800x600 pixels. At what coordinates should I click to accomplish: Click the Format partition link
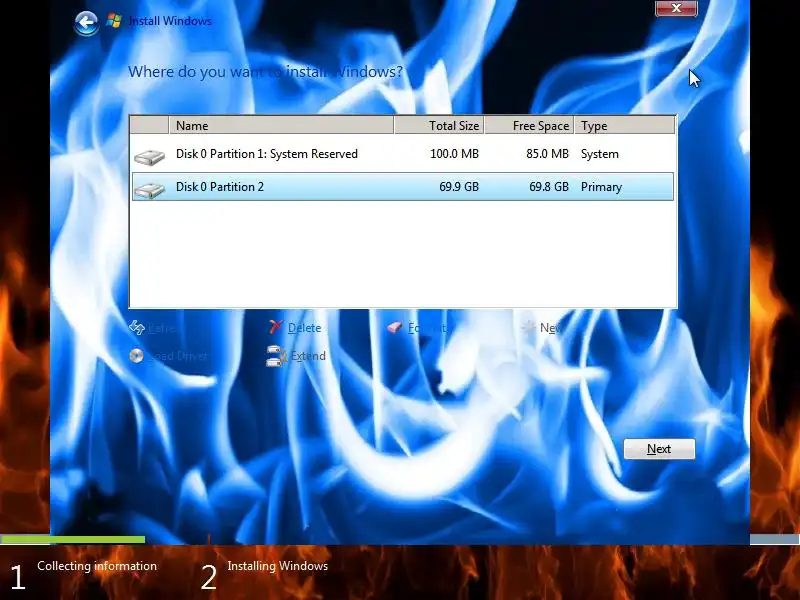point(427,328)
